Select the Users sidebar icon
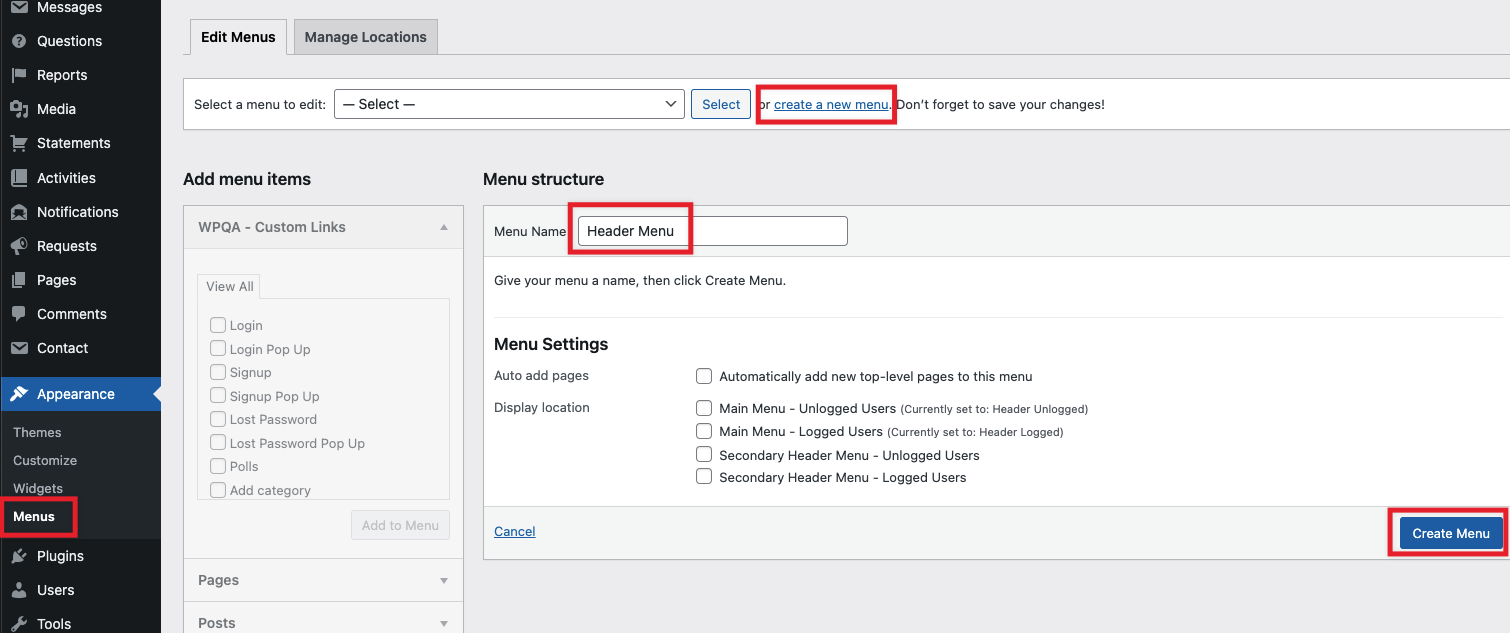 pyautogui.click(x=18, y=590)
